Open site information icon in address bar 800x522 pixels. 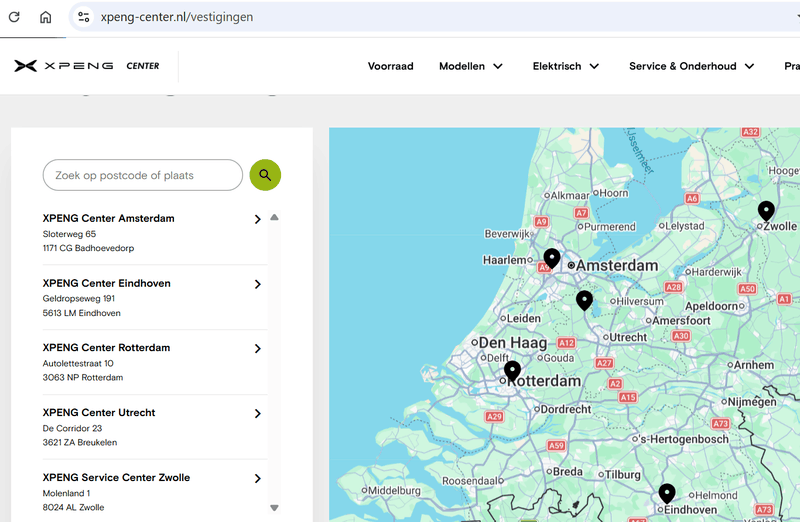[x=84, y=17]
